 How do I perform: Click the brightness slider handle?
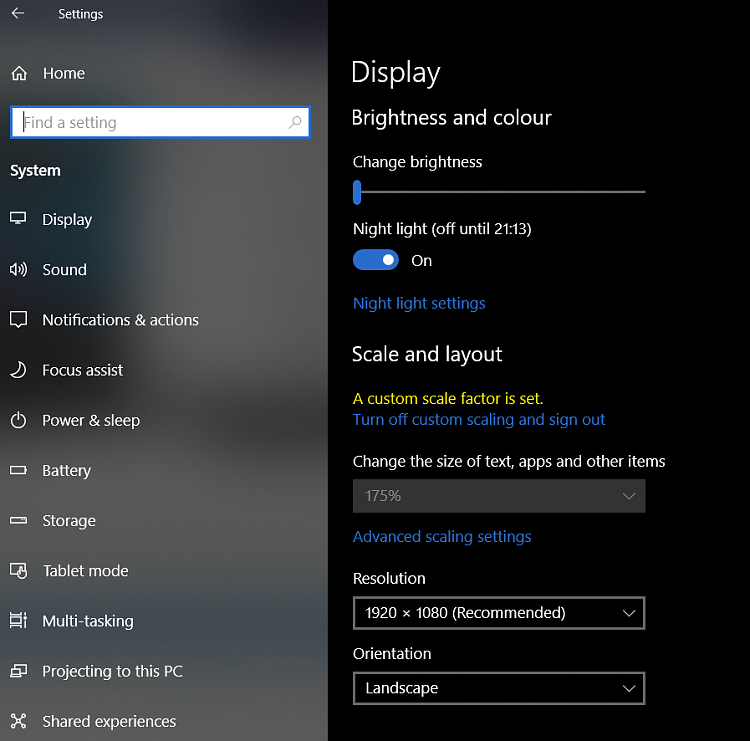click(x=357, y=192)
